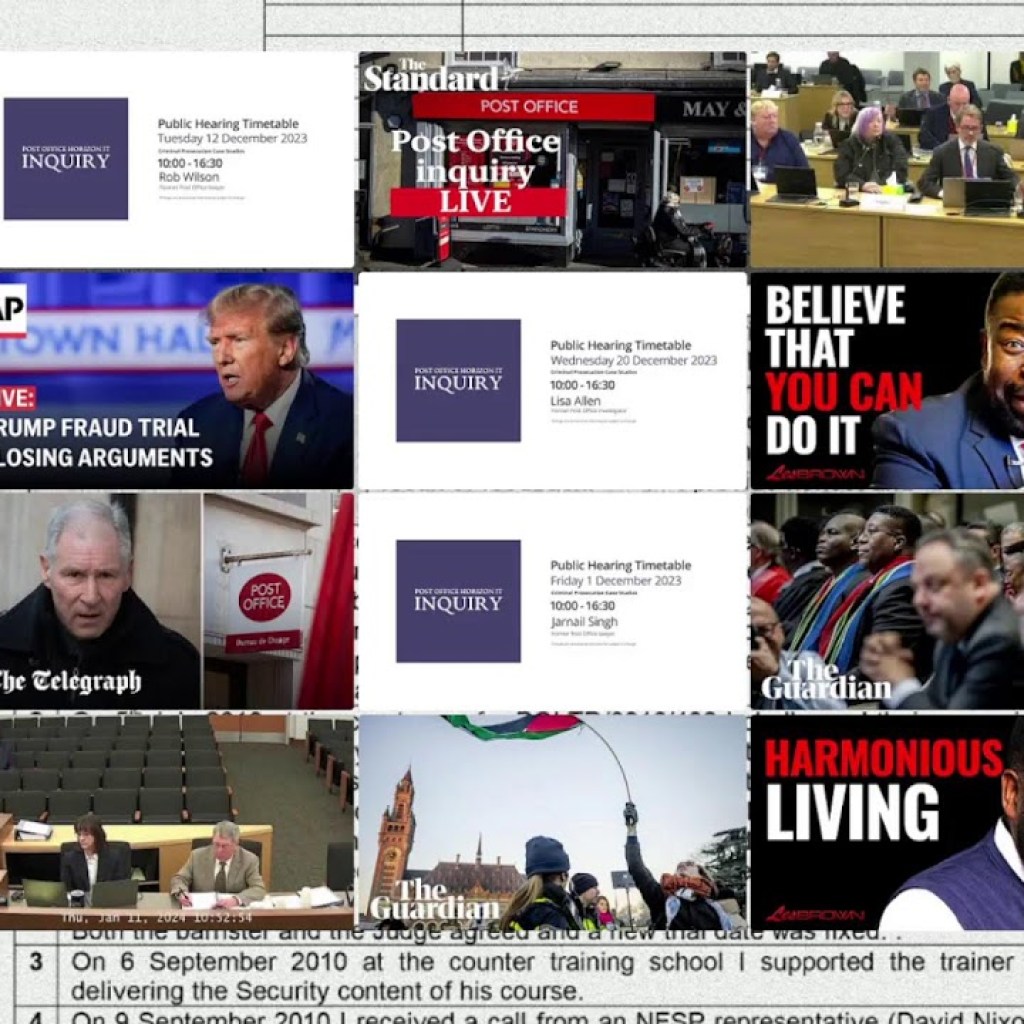The width and height of the screenshot is (1024, 1024).
Task: Click the red Post Office oval sign
Action: tap(264, 598)
